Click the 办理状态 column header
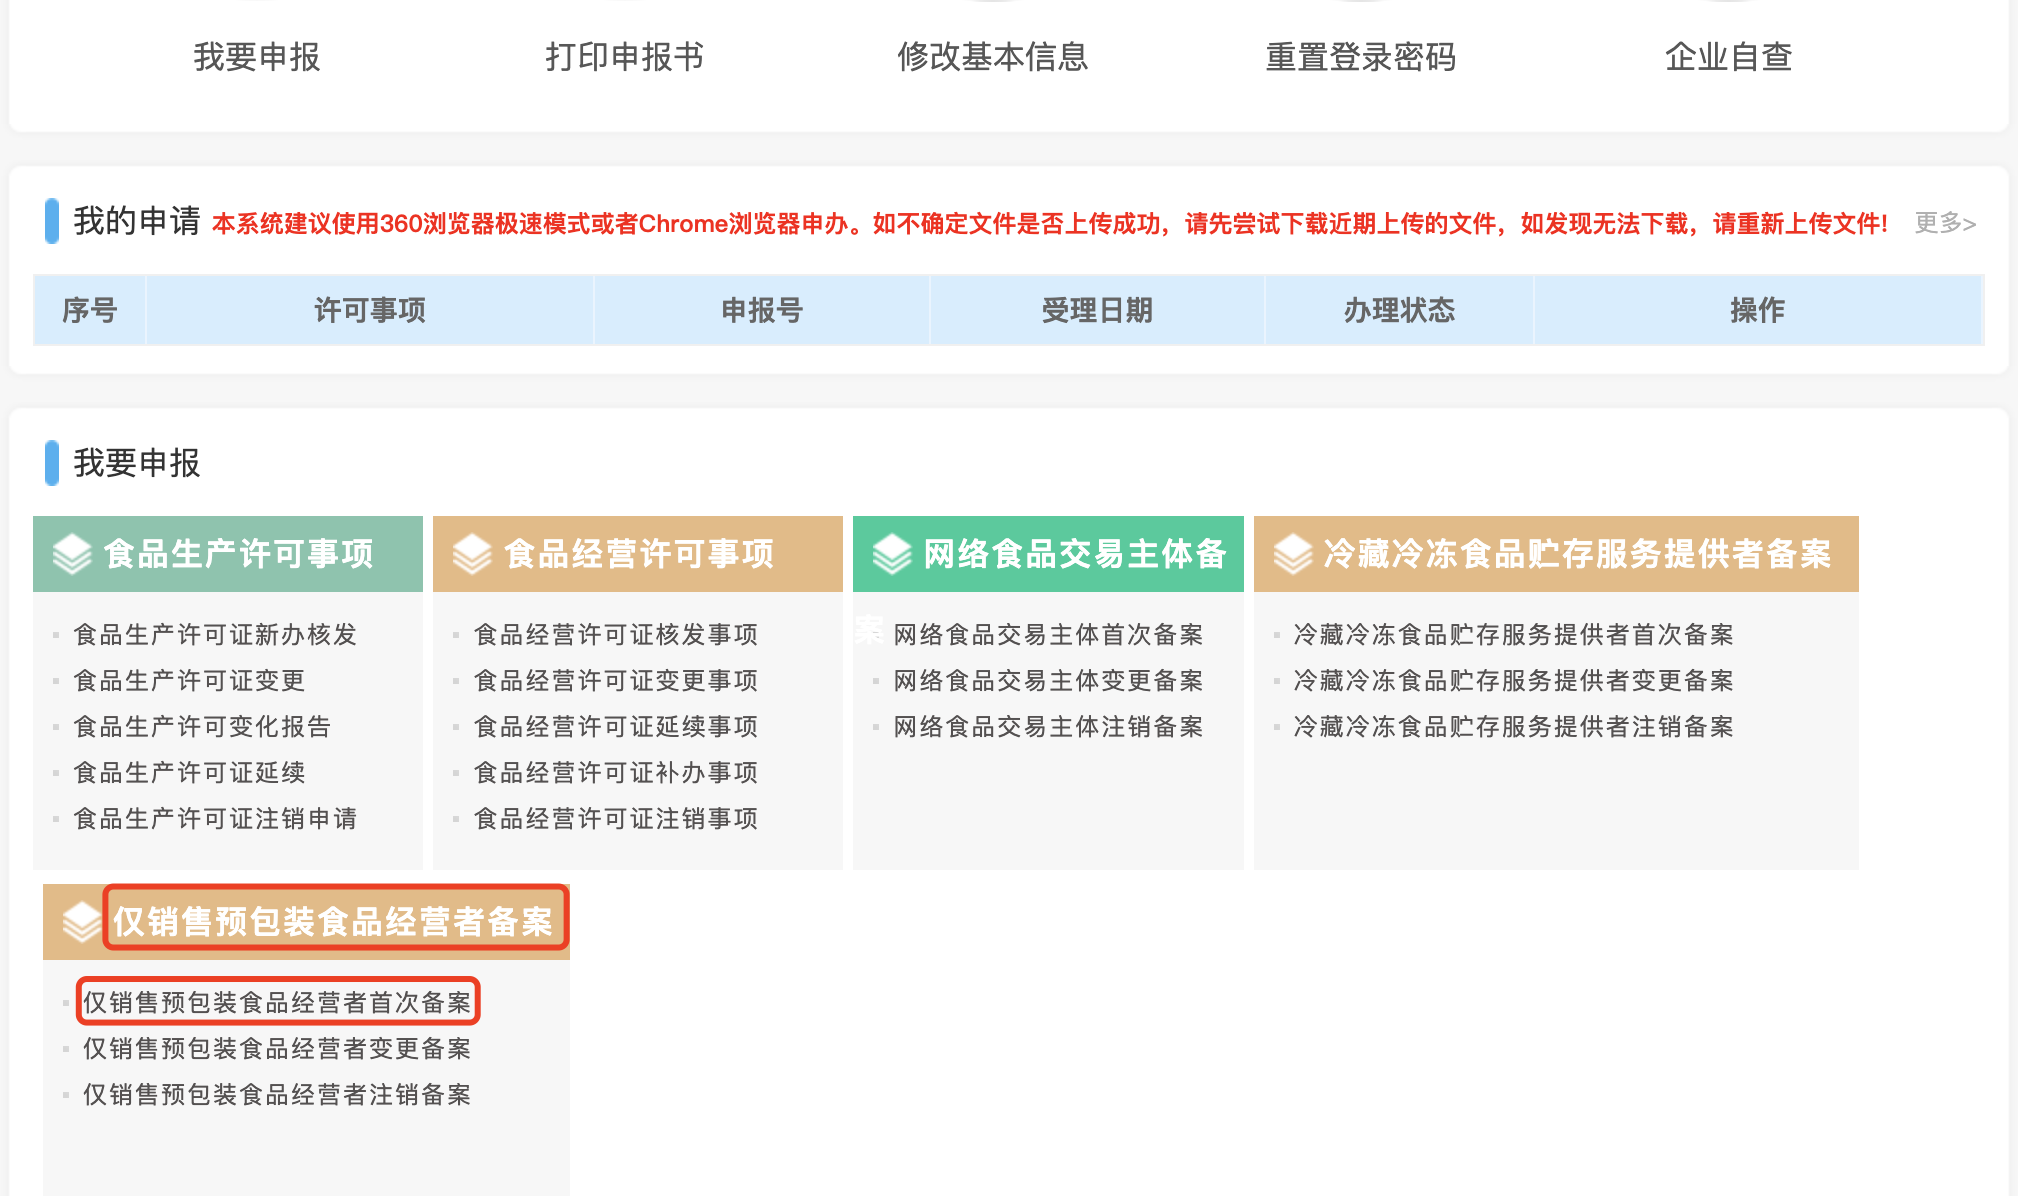This screenshot has height=1196, width=2018. coord(1398,311)
